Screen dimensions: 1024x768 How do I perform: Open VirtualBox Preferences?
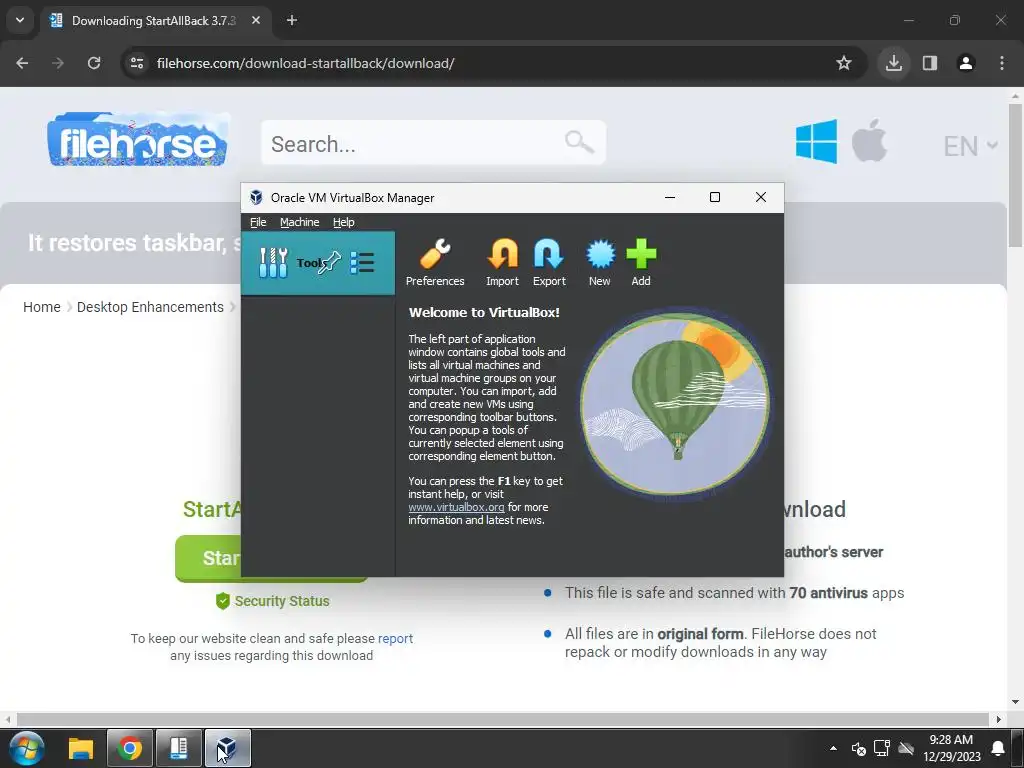click(435, 263)
